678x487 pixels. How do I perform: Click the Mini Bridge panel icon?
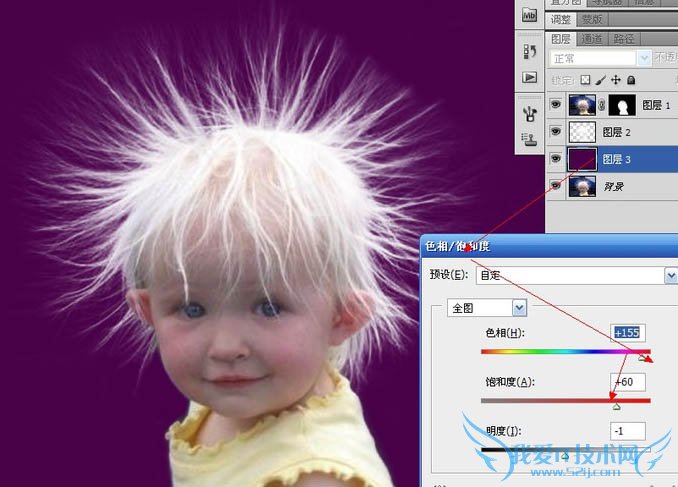[530, 16]
